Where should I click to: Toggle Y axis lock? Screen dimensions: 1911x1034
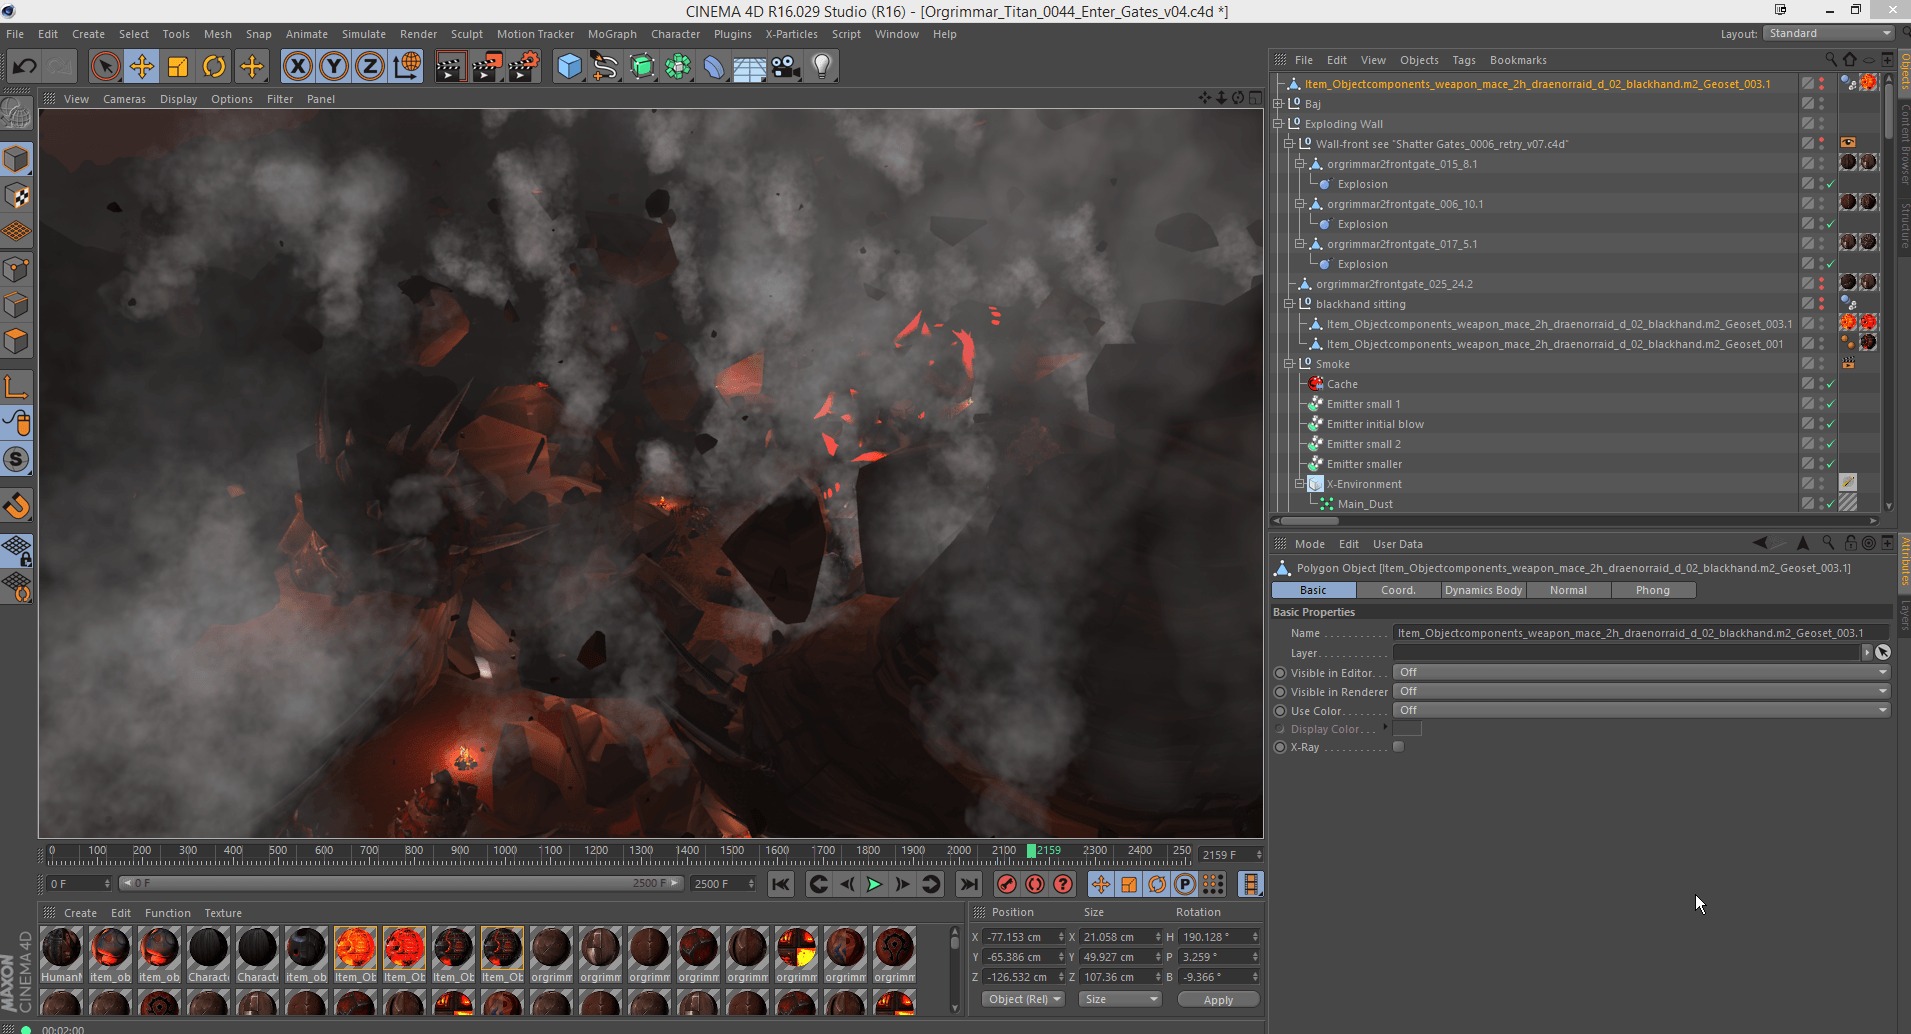tap(334, 67)
